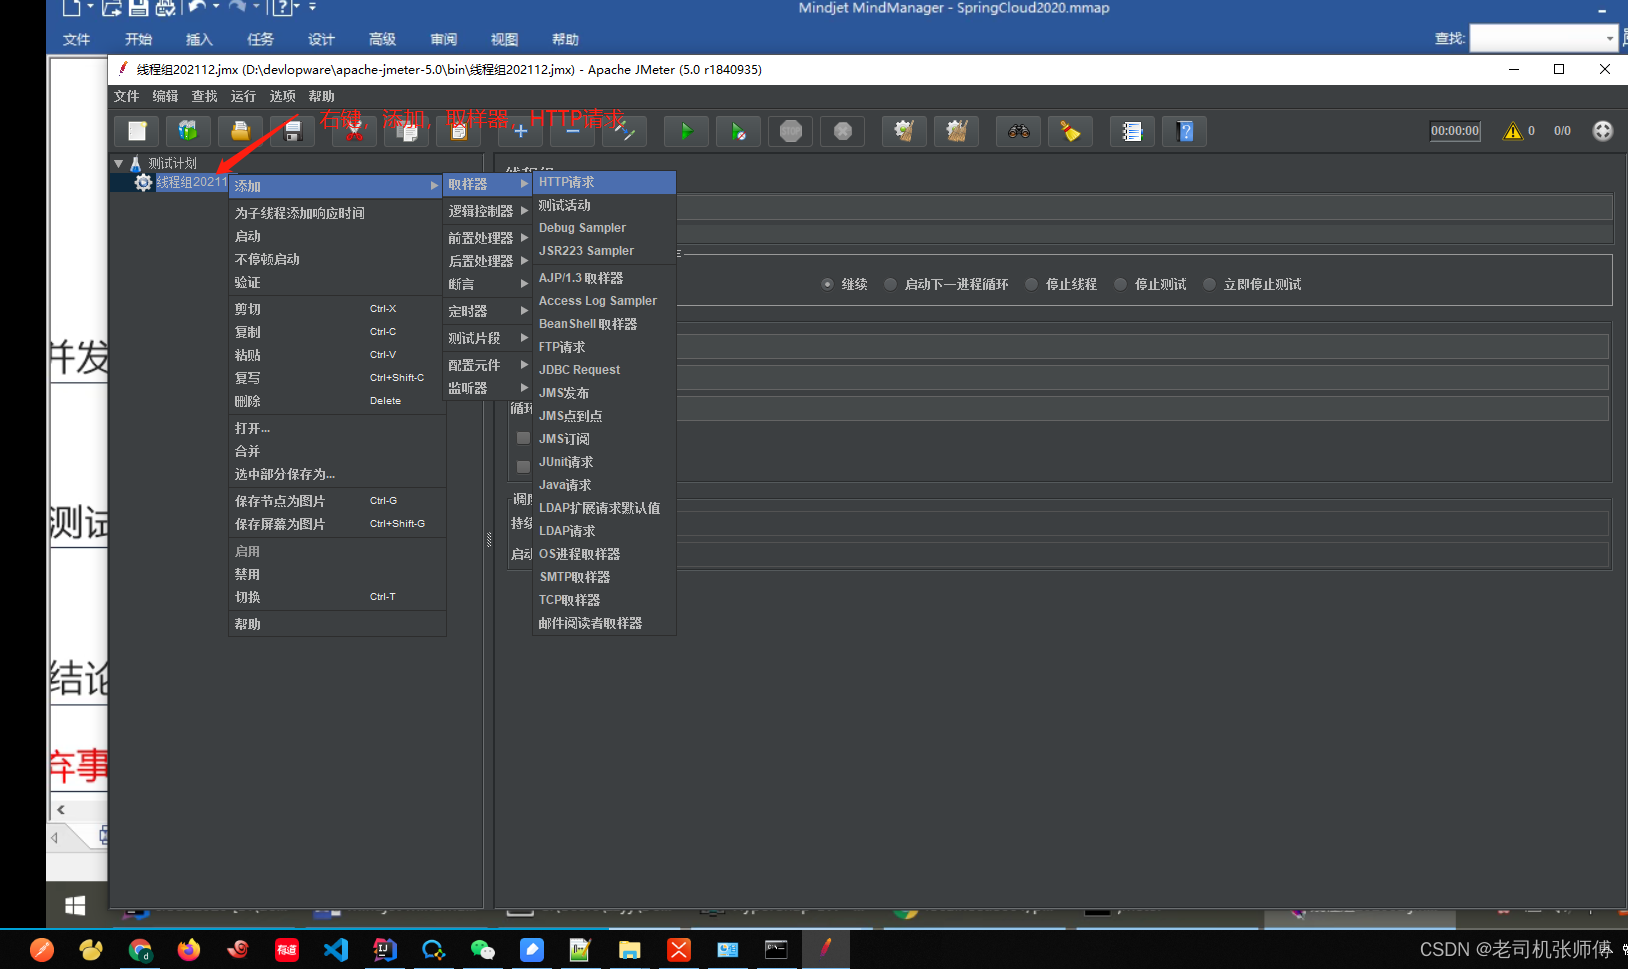Click the remote engine status icon

[x=1603, y=131]
